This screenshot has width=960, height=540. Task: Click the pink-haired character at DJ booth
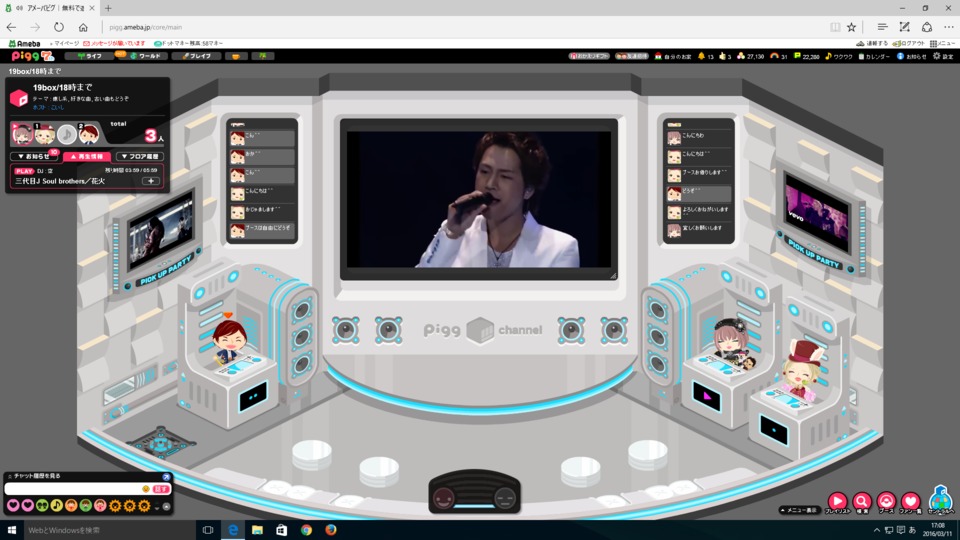point(732,342)
